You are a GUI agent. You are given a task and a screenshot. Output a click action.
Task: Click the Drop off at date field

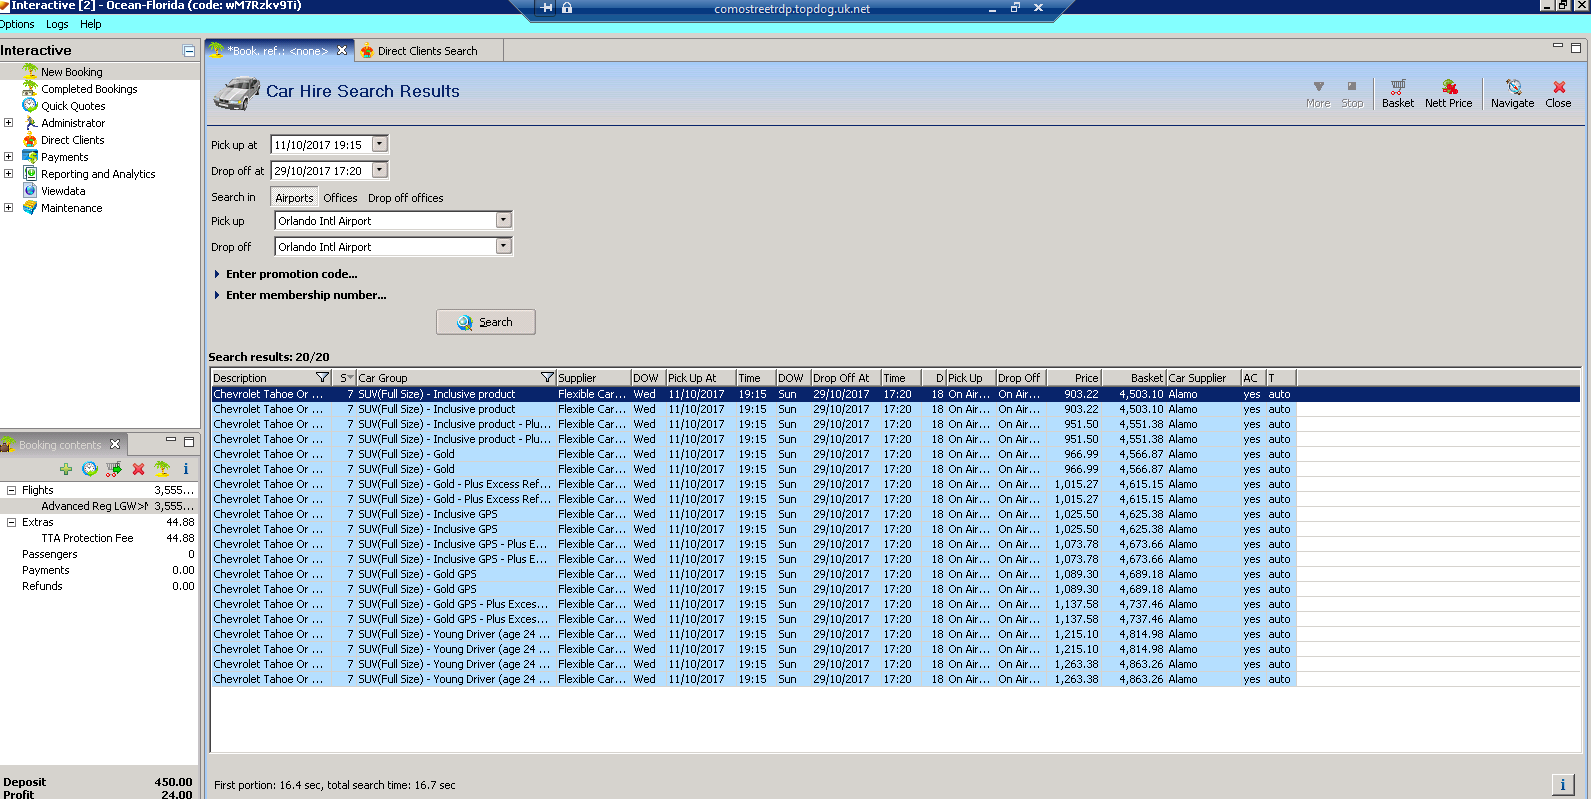[321, 170]
